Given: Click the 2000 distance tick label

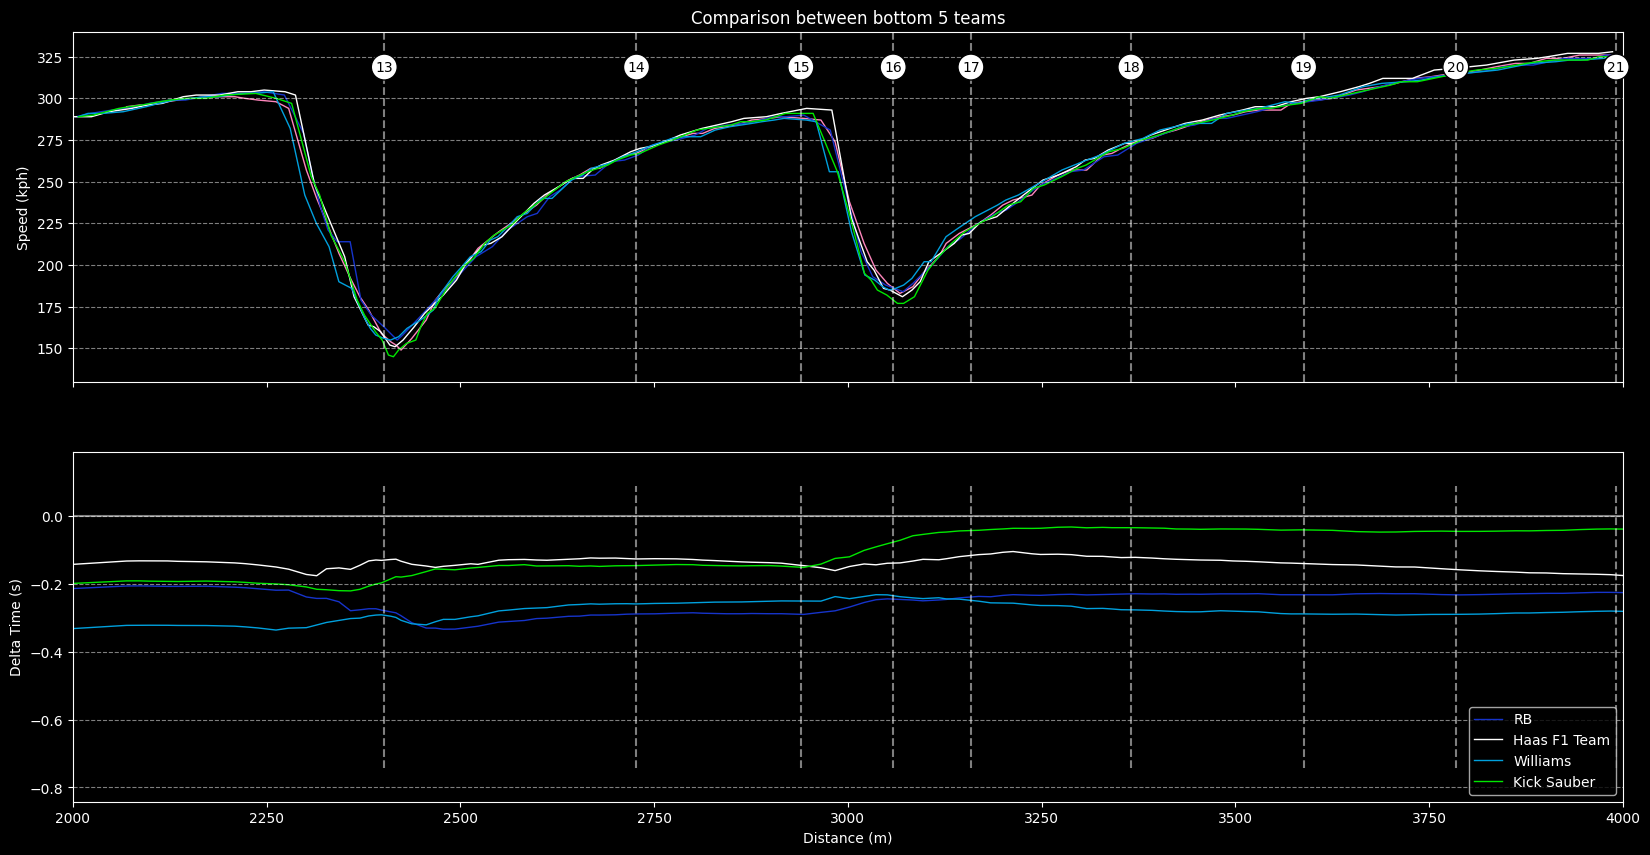Looking at the screenshot, I should pyautogui.click(x=73, y=817).
